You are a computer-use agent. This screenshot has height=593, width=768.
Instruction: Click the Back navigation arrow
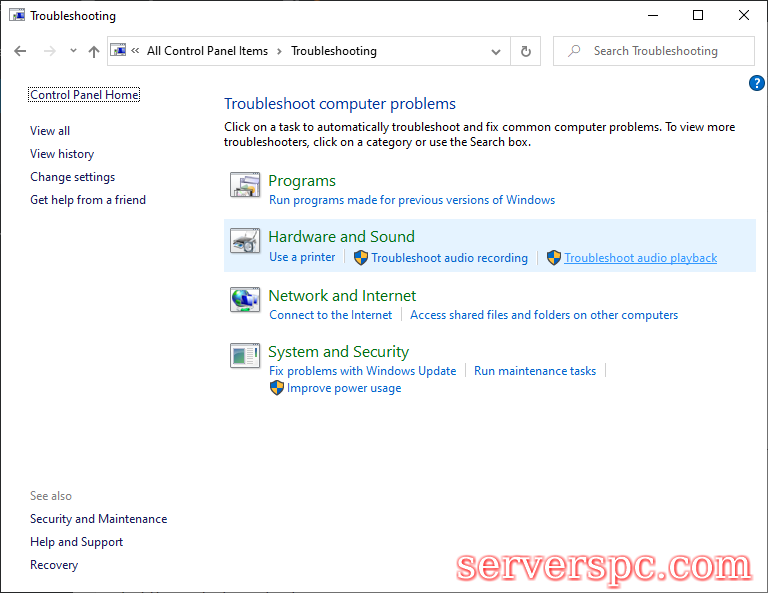click(20, 51)
